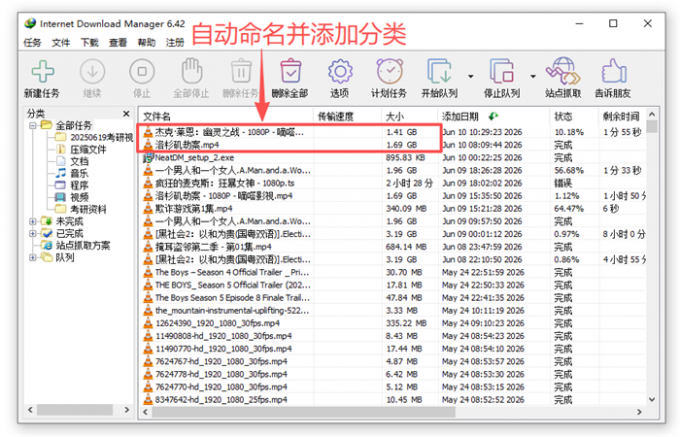Open dropdown arrow next to 开始队列

pos(471,77)
